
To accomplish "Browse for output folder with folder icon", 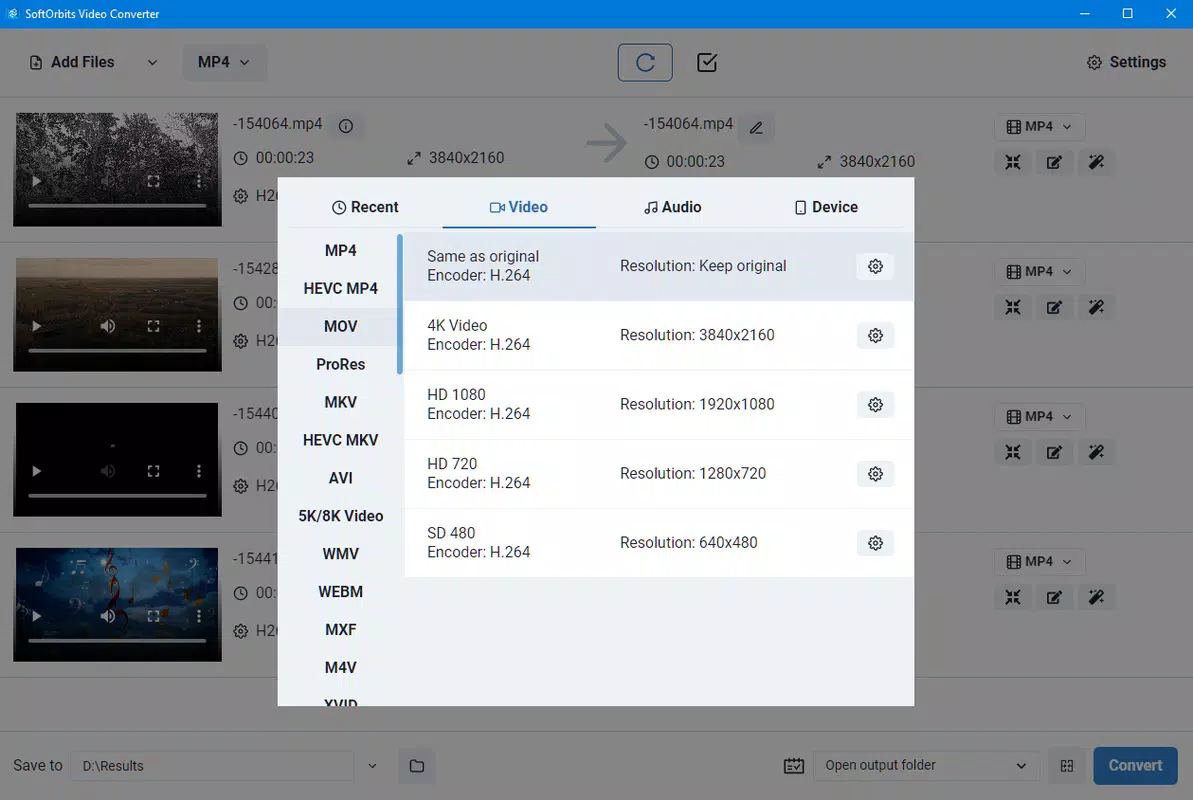I will point(417,766).
